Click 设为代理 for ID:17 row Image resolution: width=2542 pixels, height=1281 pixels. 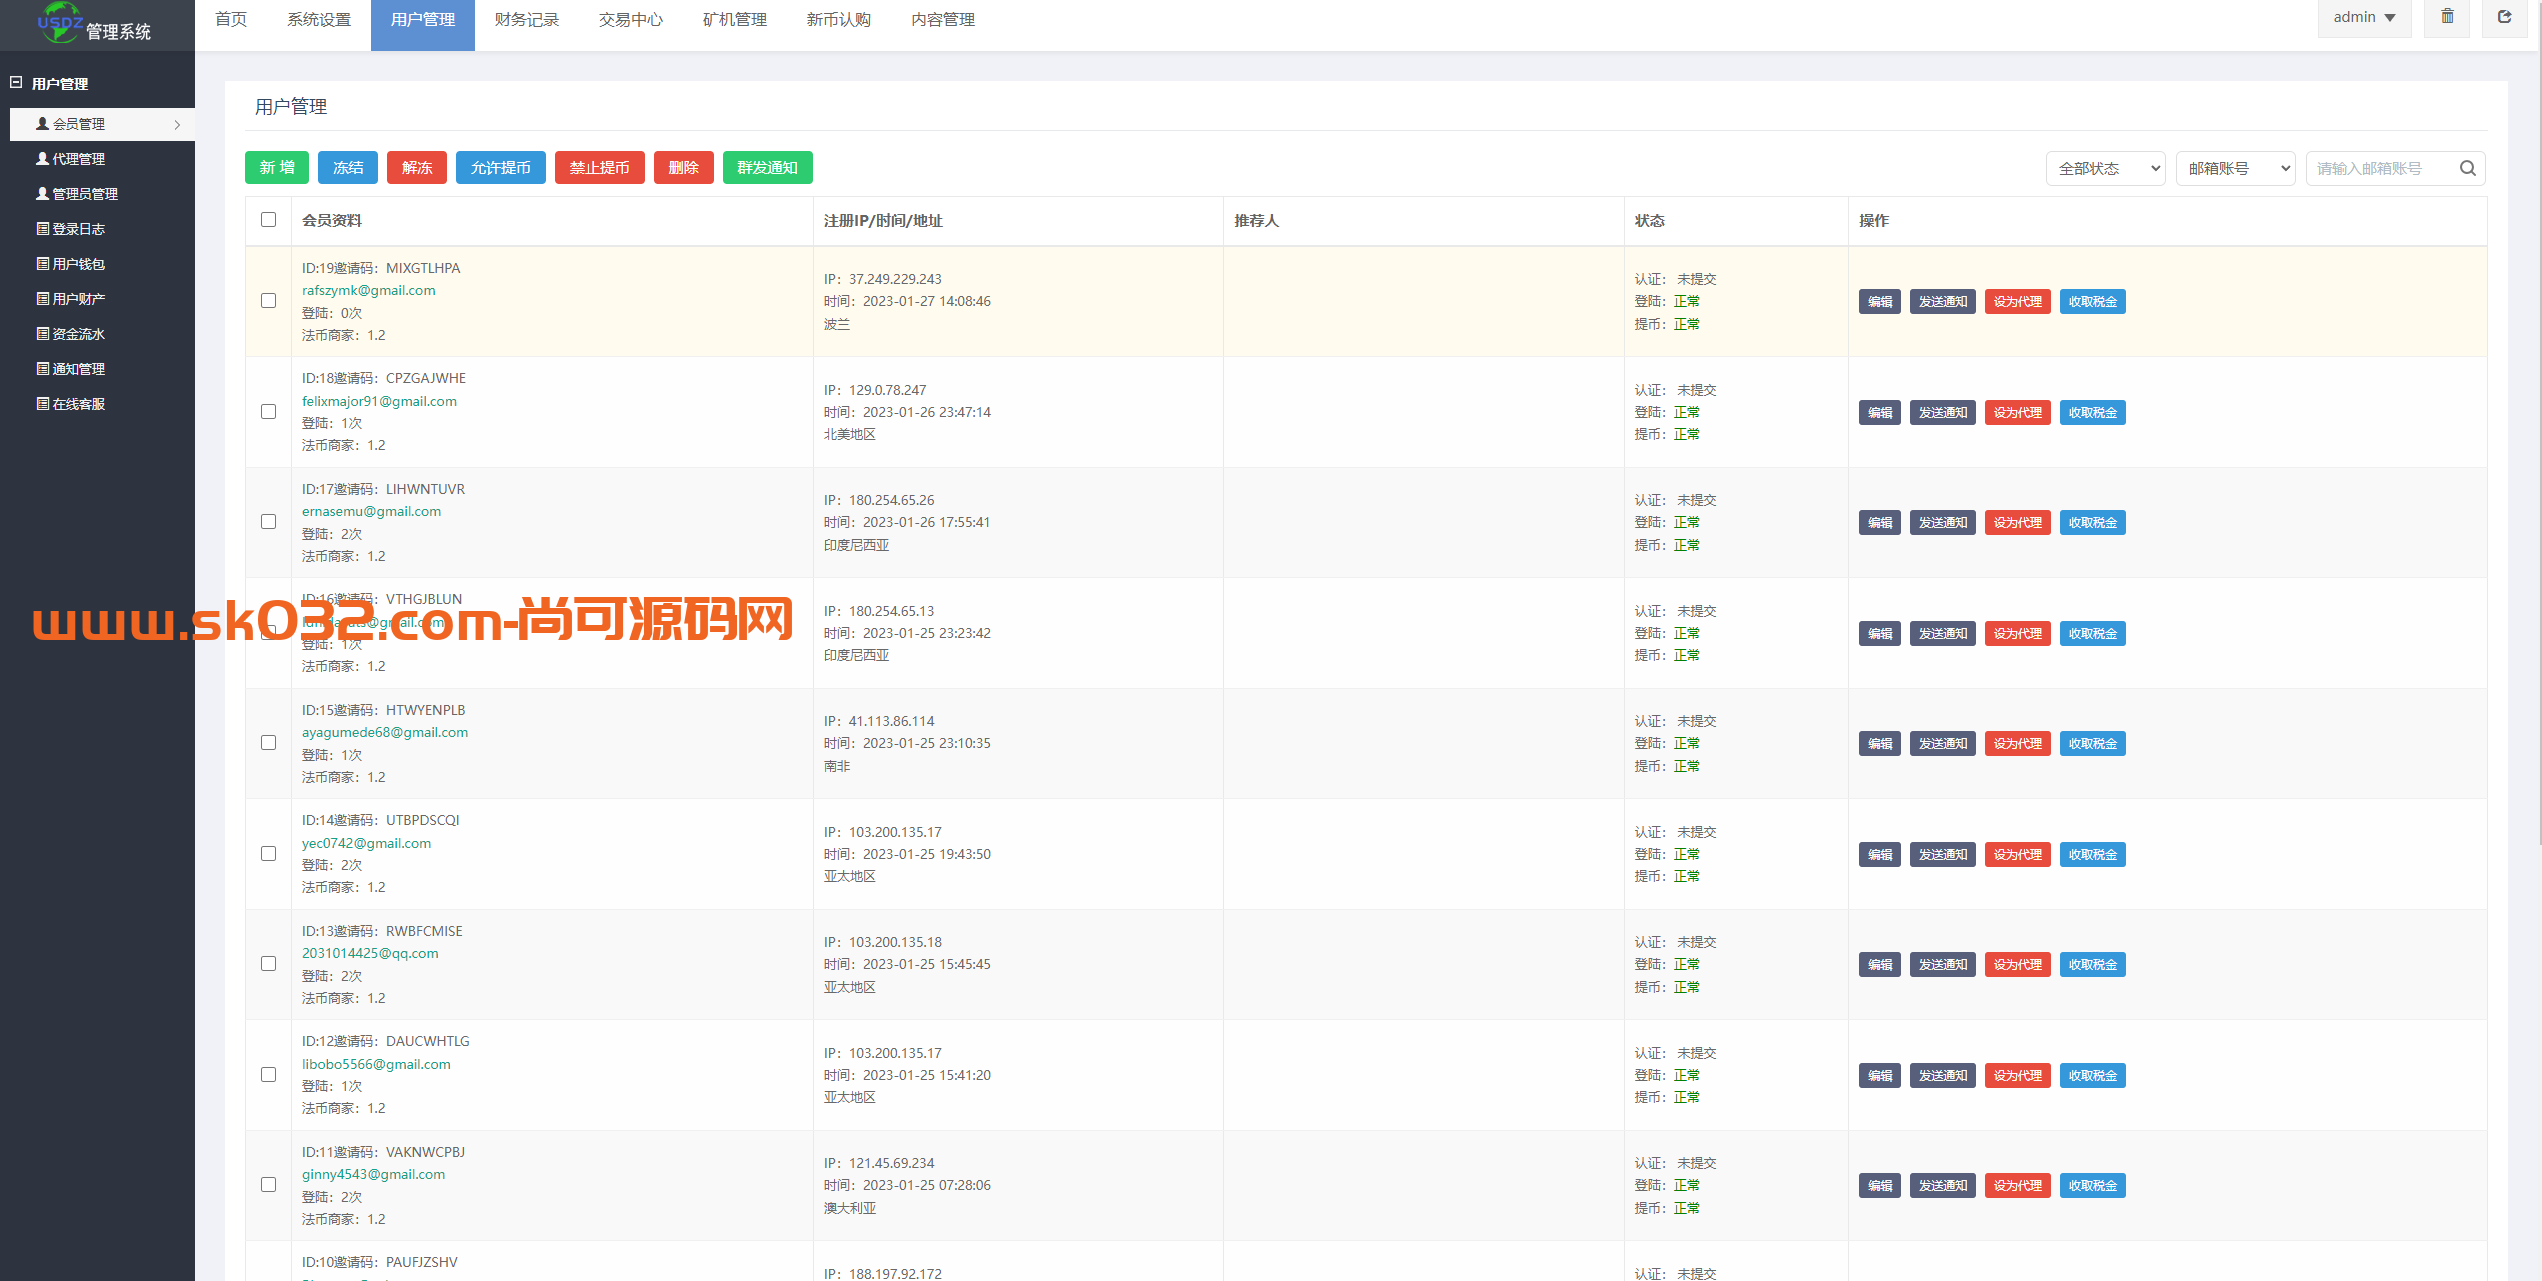pyautogui.click(x=2018, y=523)
